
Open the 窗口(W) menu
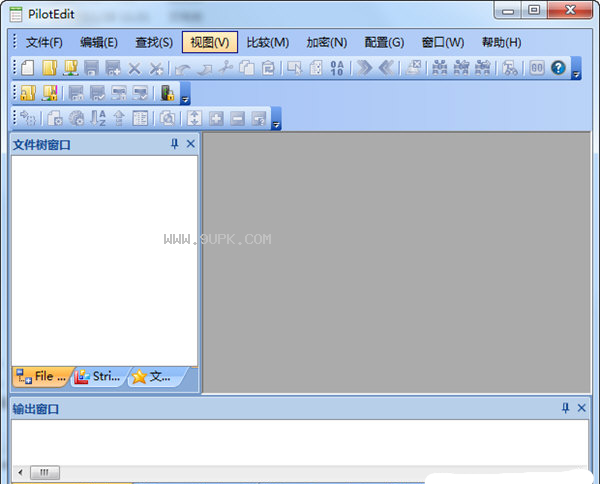tap(443, 42)
